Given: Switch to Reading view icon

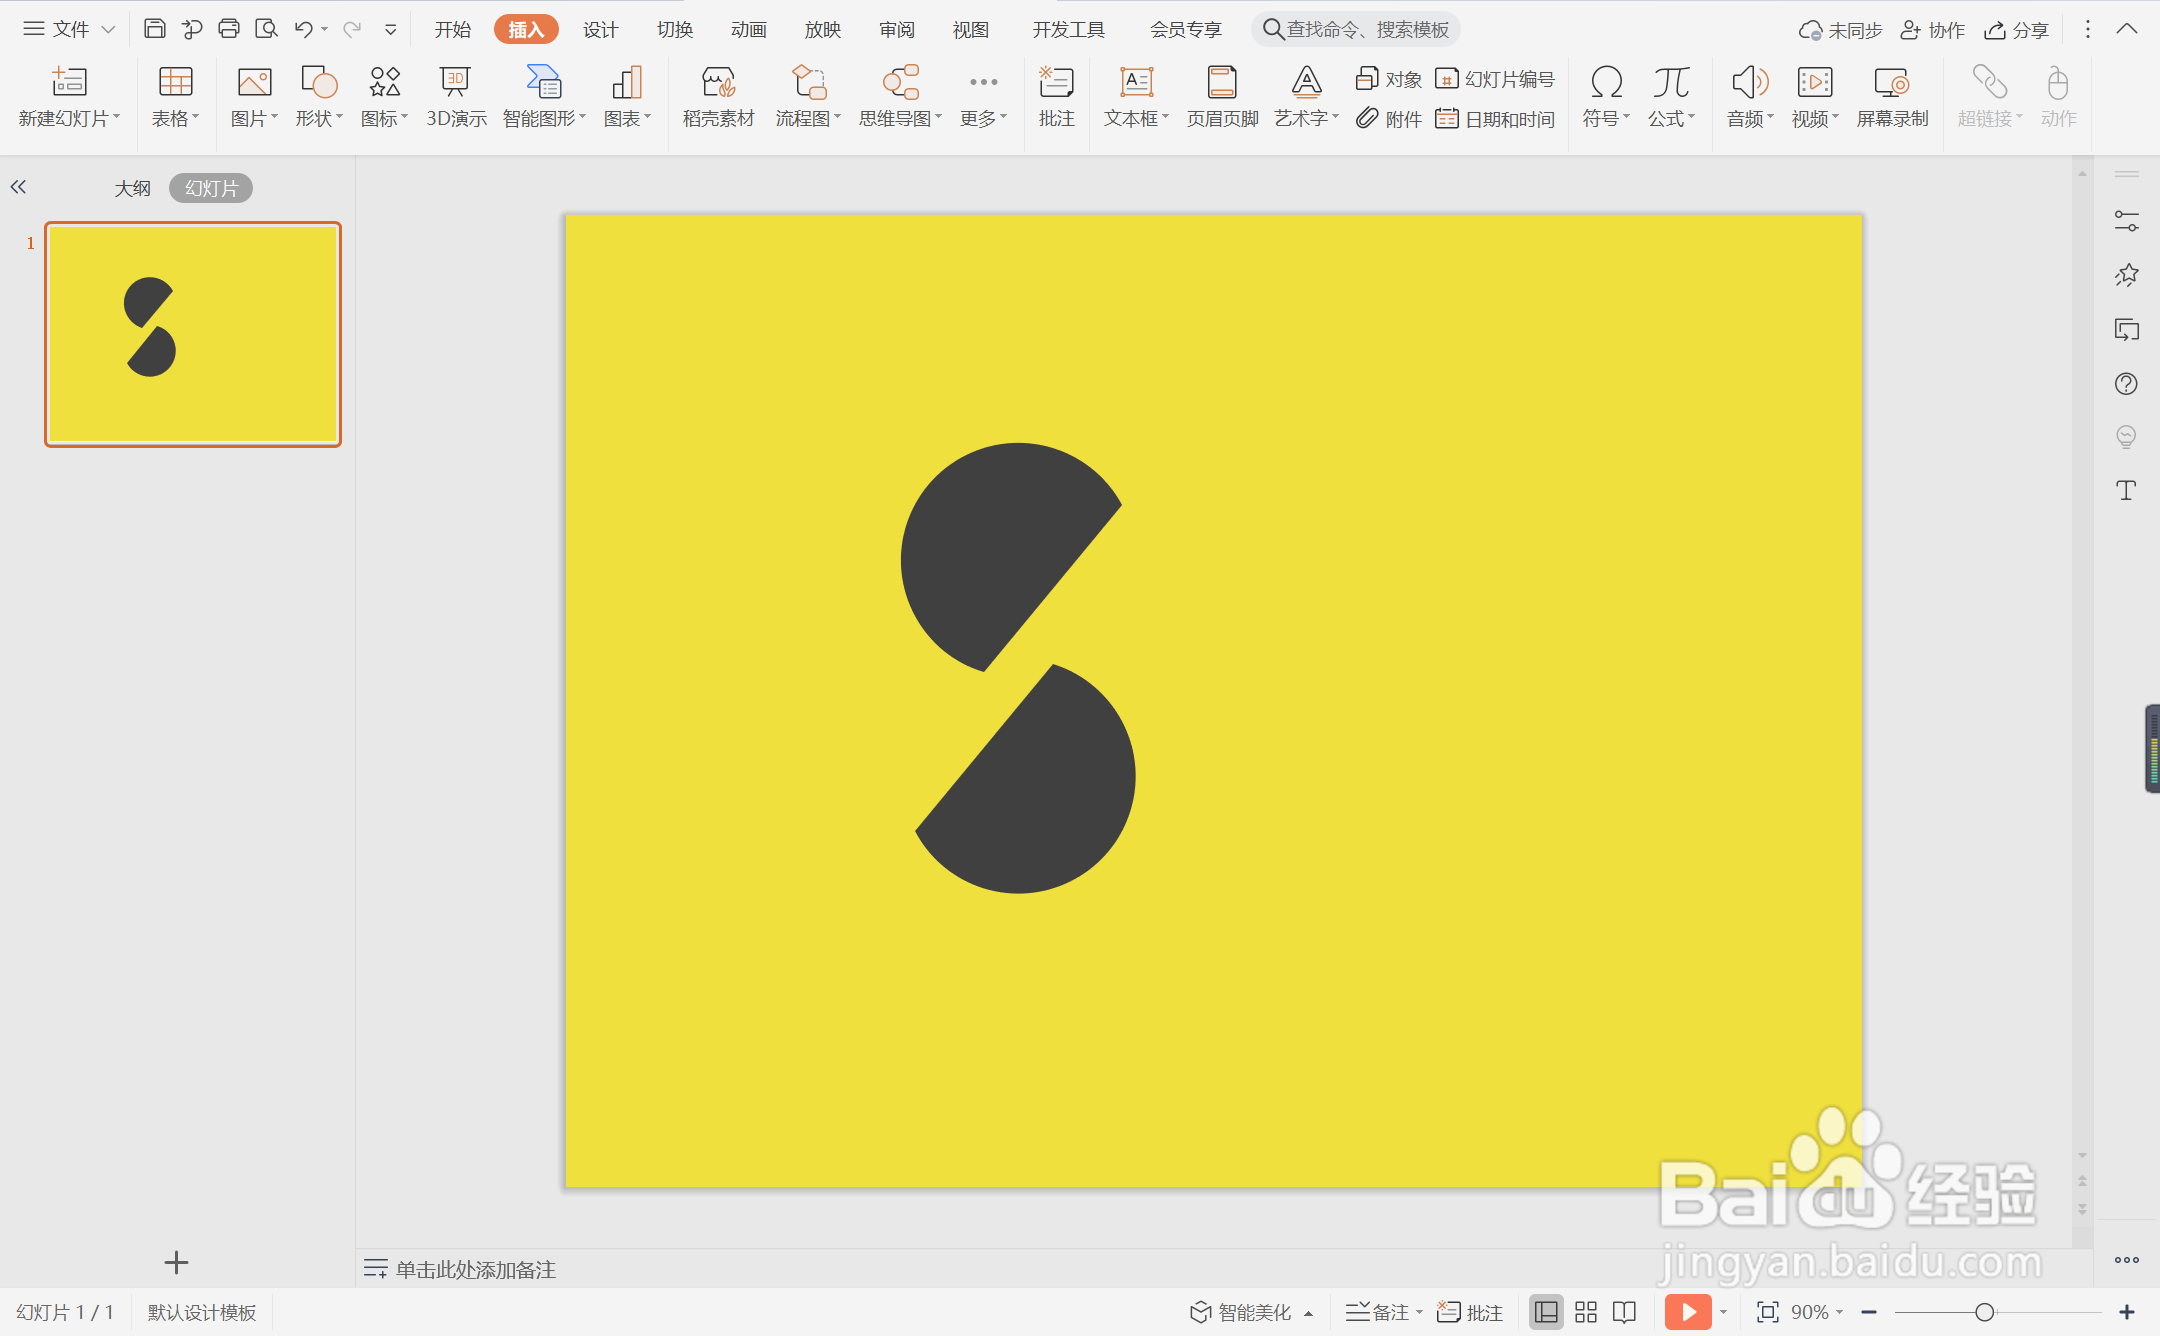Looking at the screenshot, I should click(x=1625, y=1312).
